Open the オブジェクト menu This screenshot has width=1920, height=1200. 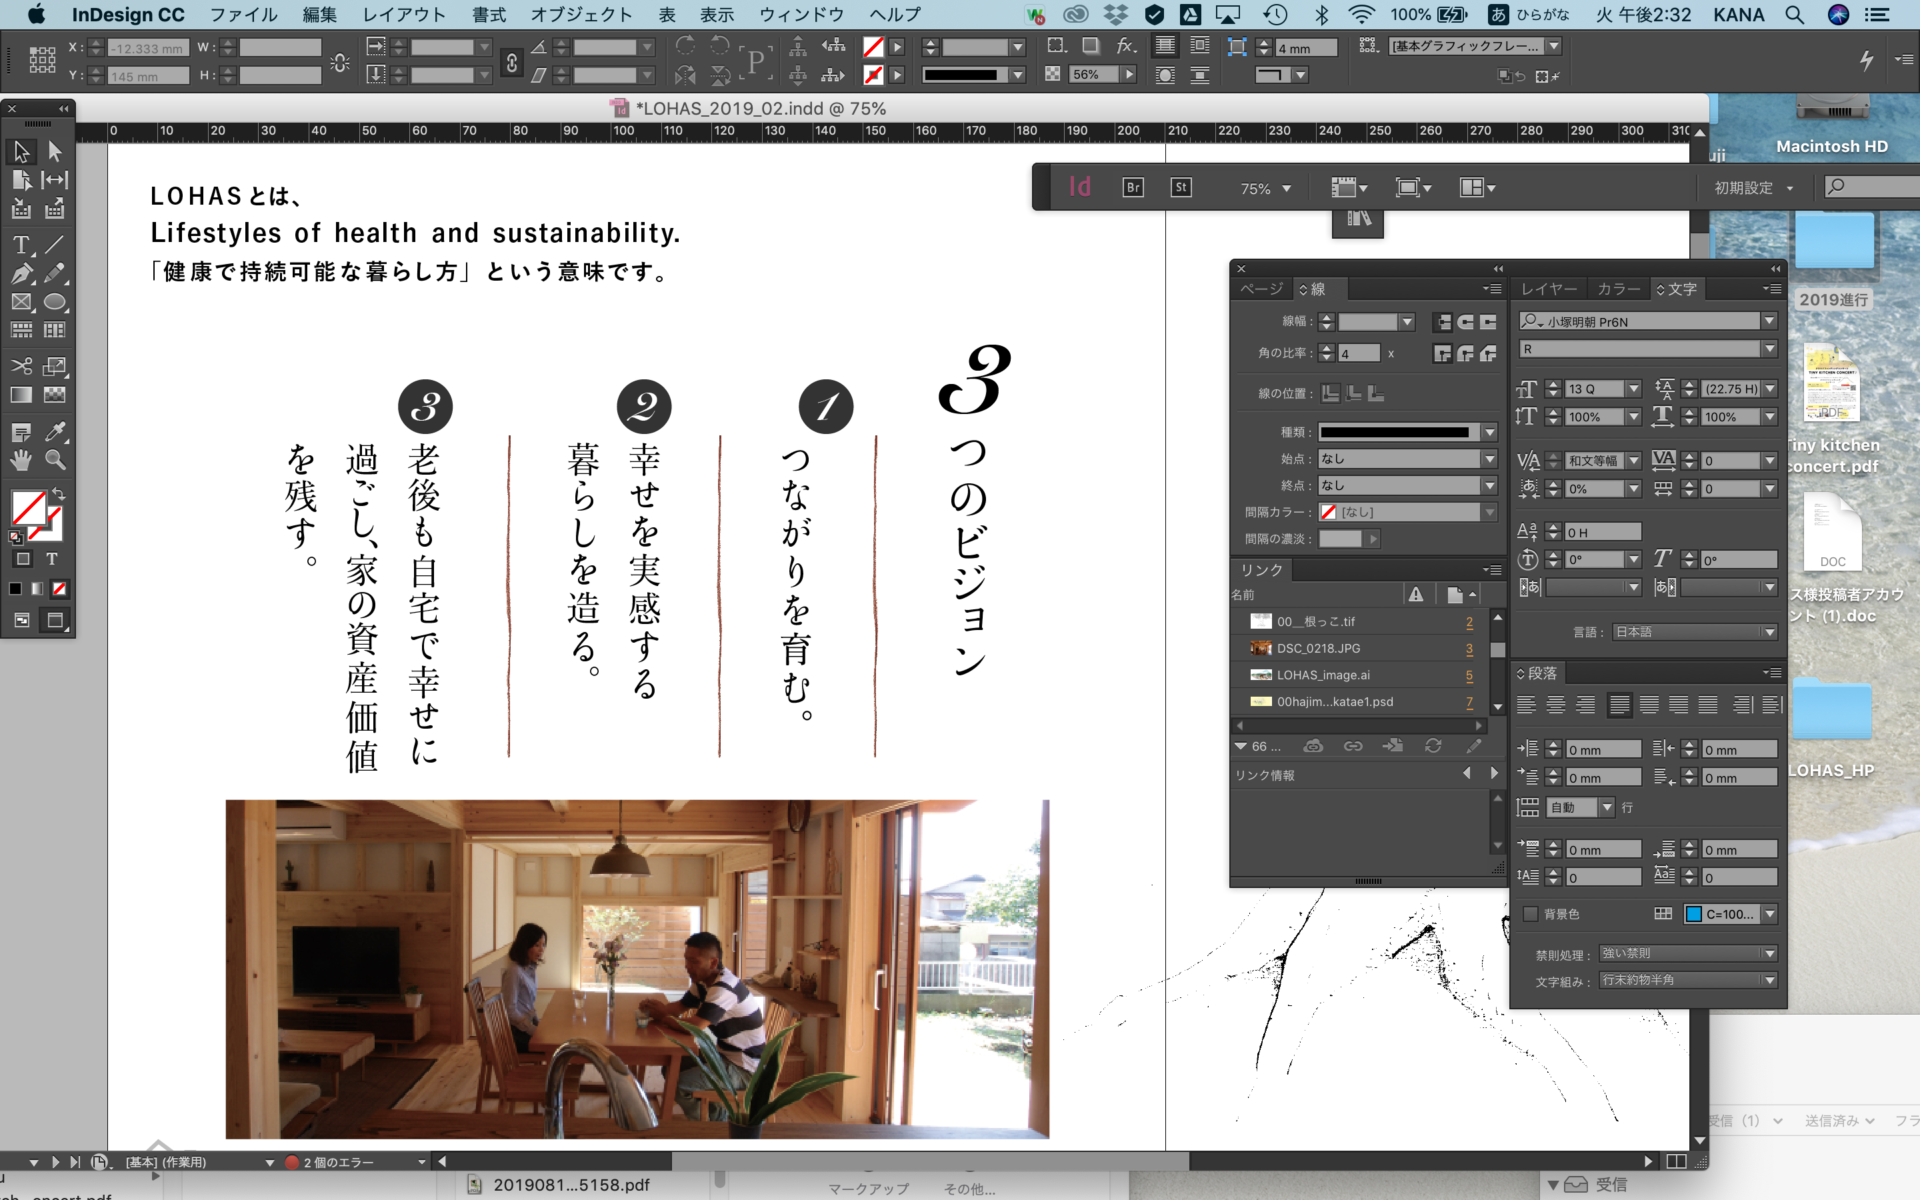(x=581, y=15)
